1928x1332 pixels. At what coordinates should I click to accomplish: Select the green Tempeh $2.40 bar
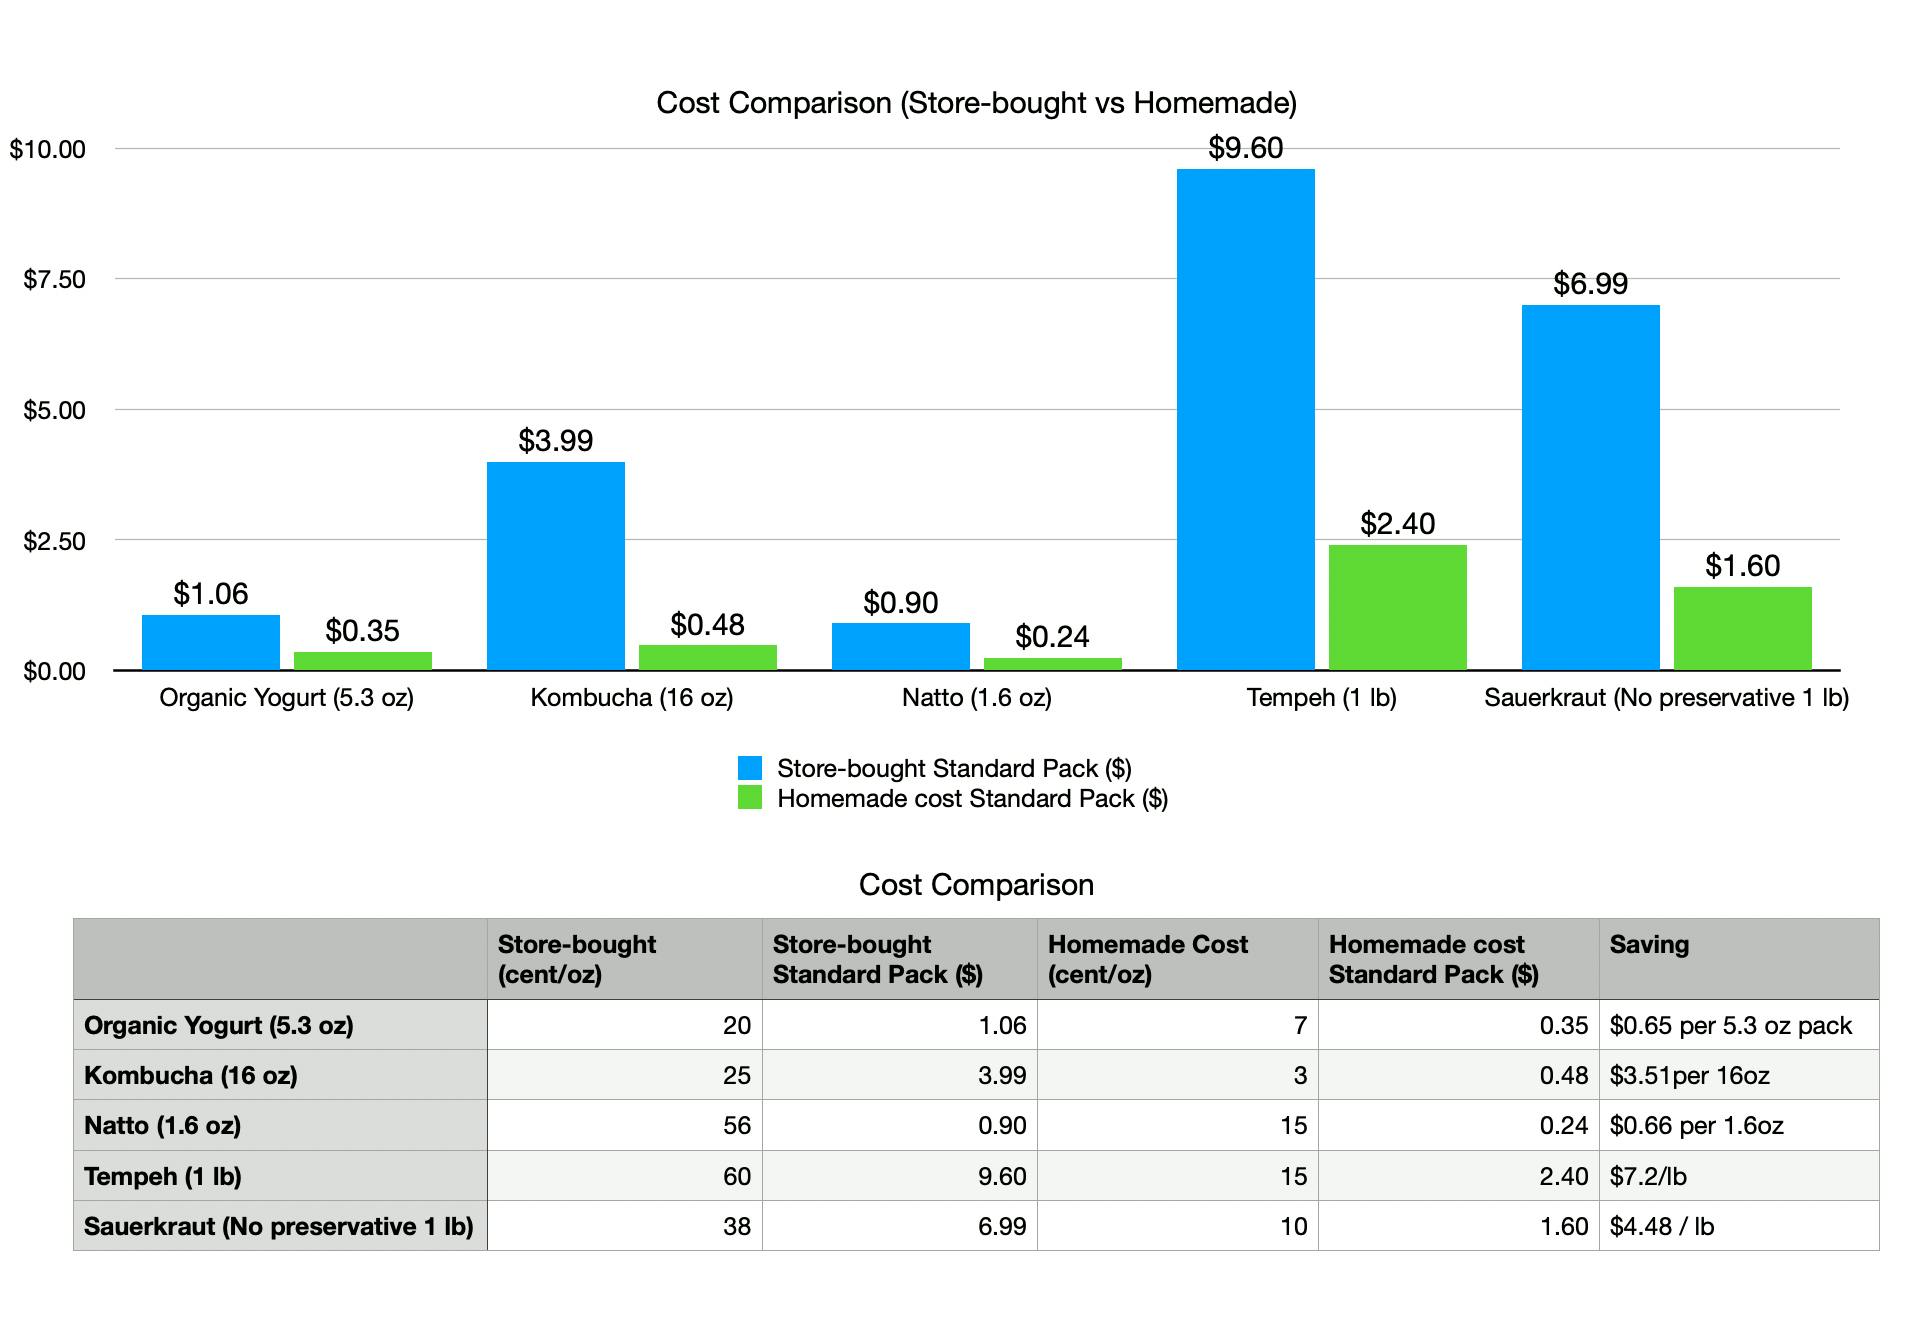point(1397,607)
